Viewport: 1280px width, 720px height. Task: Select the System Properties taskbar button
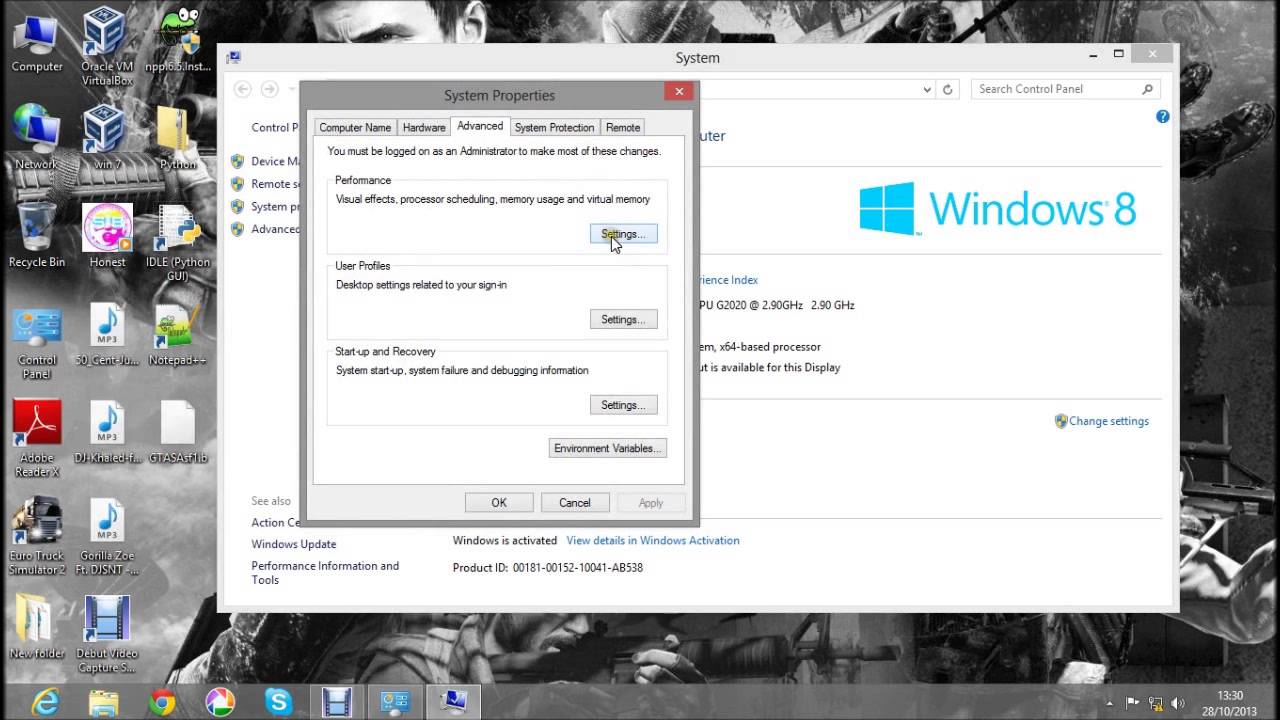(453, 701)
